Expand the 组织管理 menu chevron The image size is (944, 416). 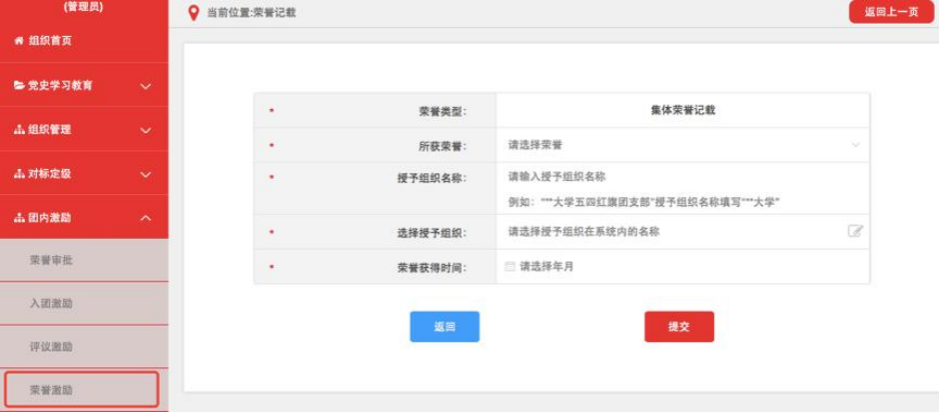point(146,130)
